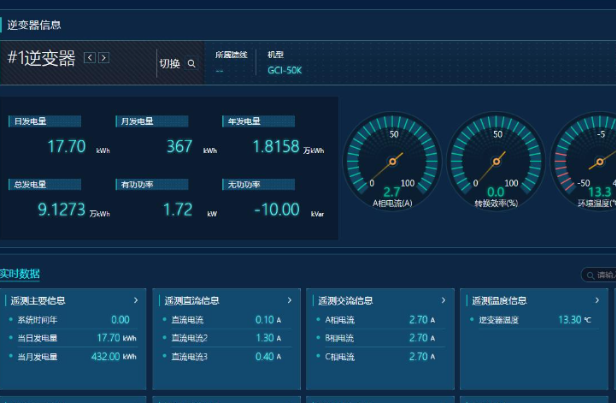The height and width of the screenshot is (403, 616).
Task: Open the 实时数据 tab
Action: (x=20, y=273)
